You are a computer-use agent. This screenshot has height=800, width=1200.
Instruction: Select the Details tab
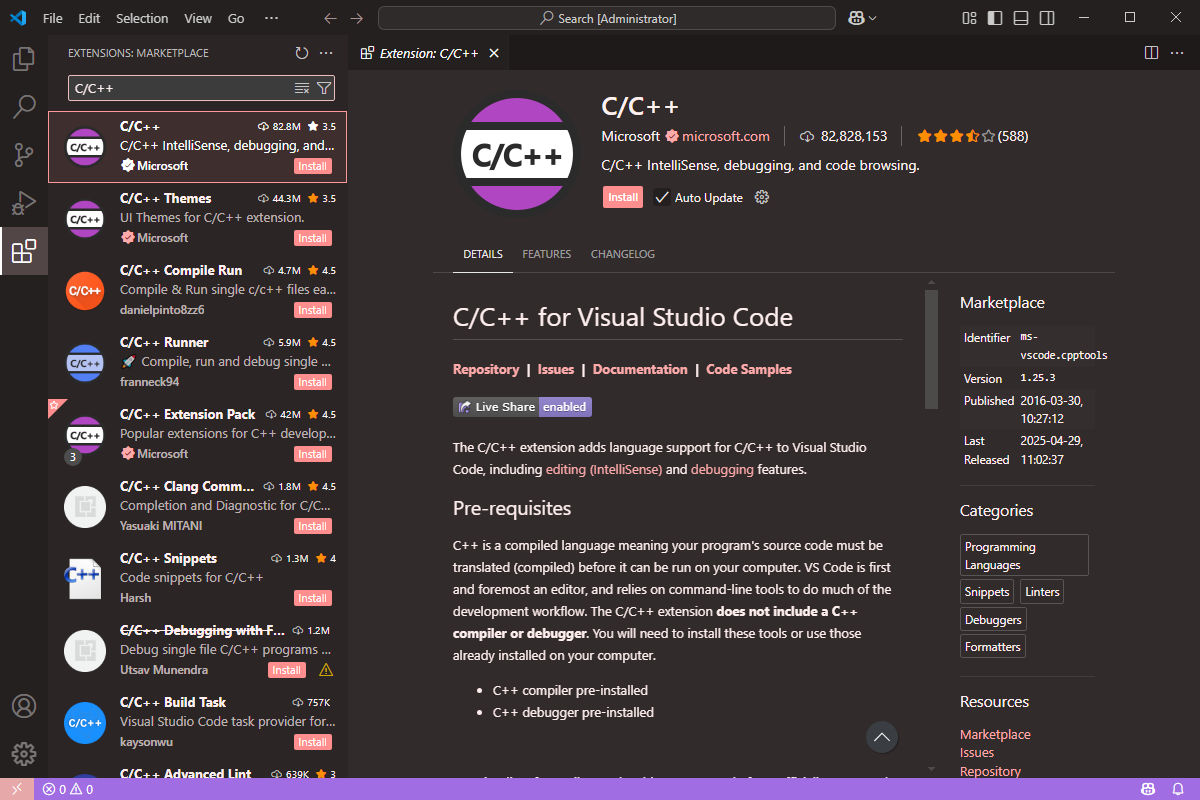[x=483, y=254]
